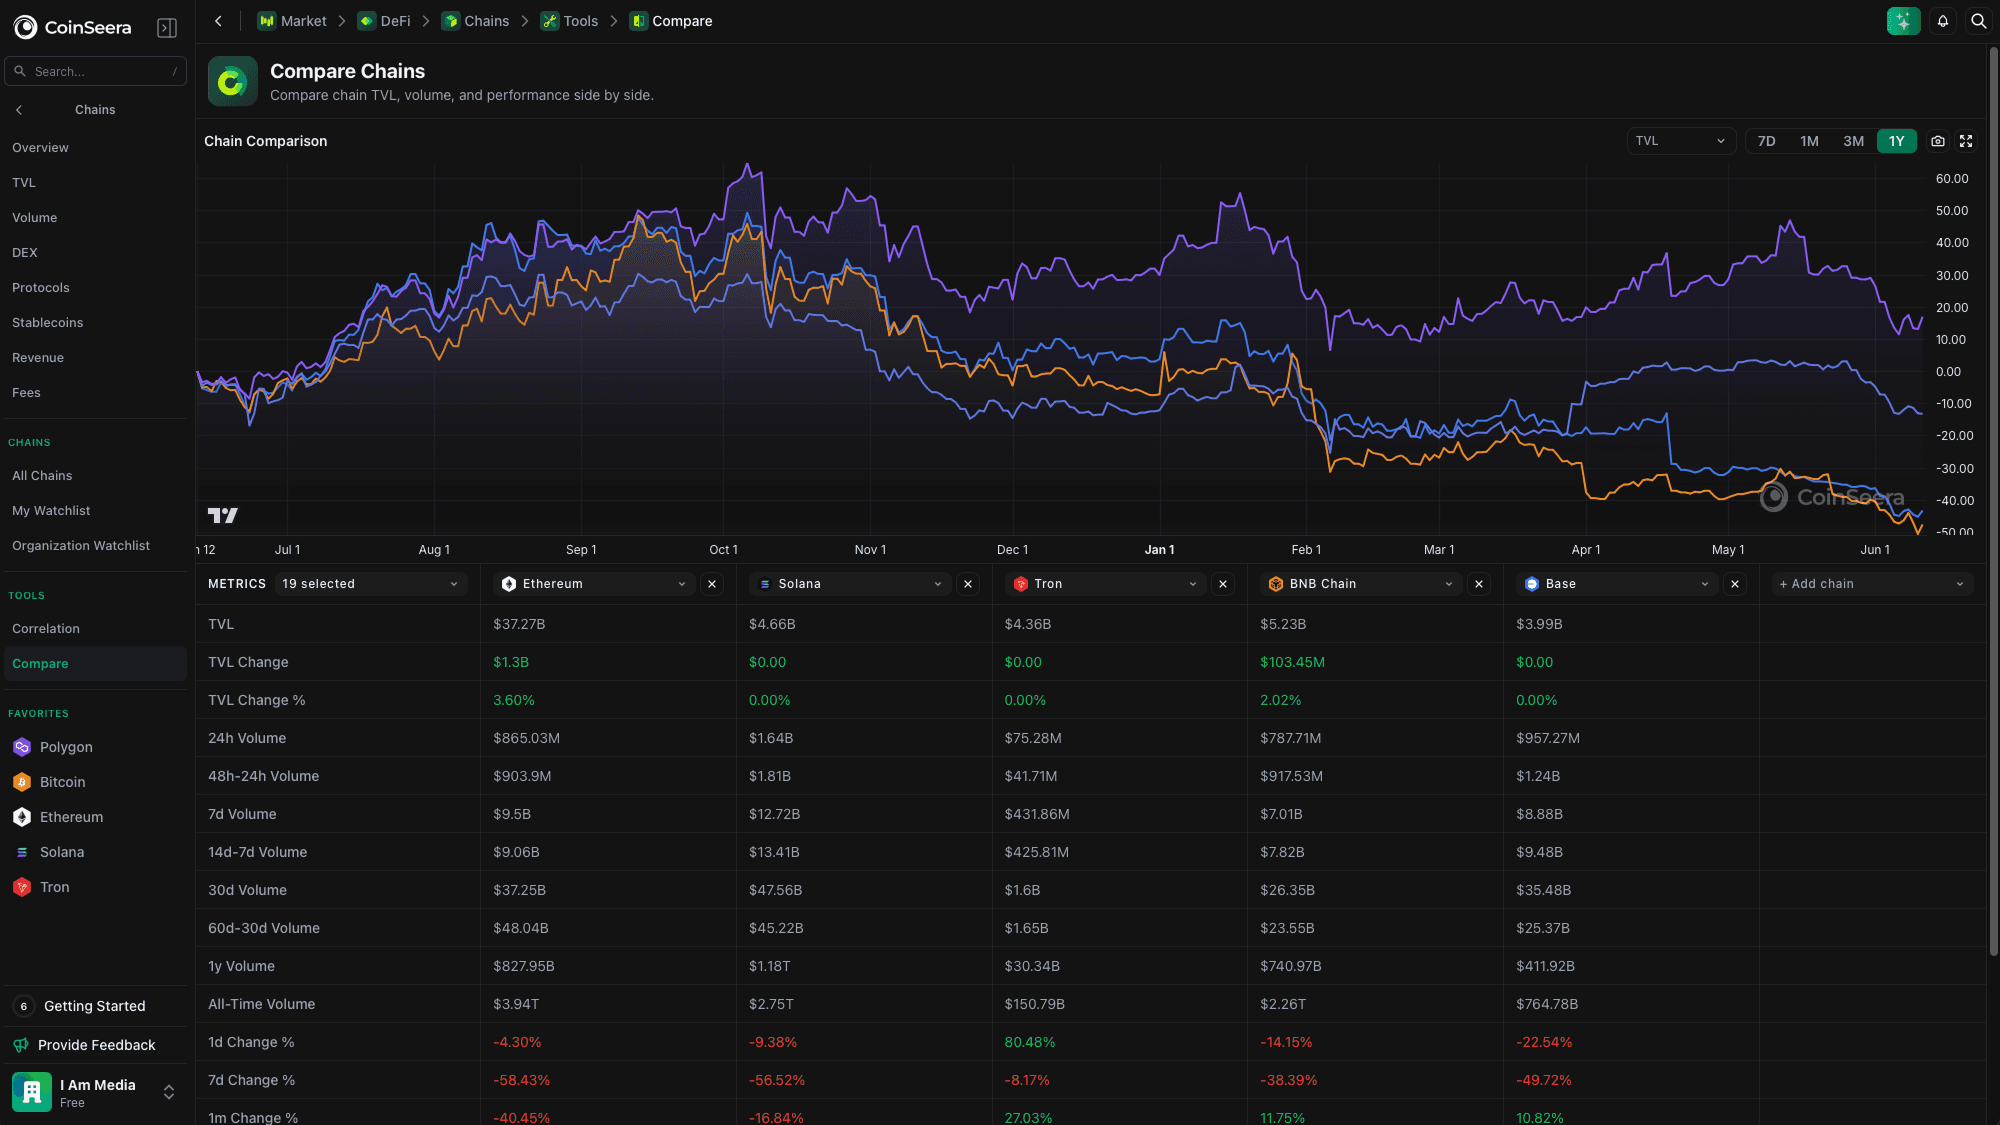The image size is (2000, 1125).
Task: Click the Solana 1y Volume $1.18T
Action: tap(770, 966)
